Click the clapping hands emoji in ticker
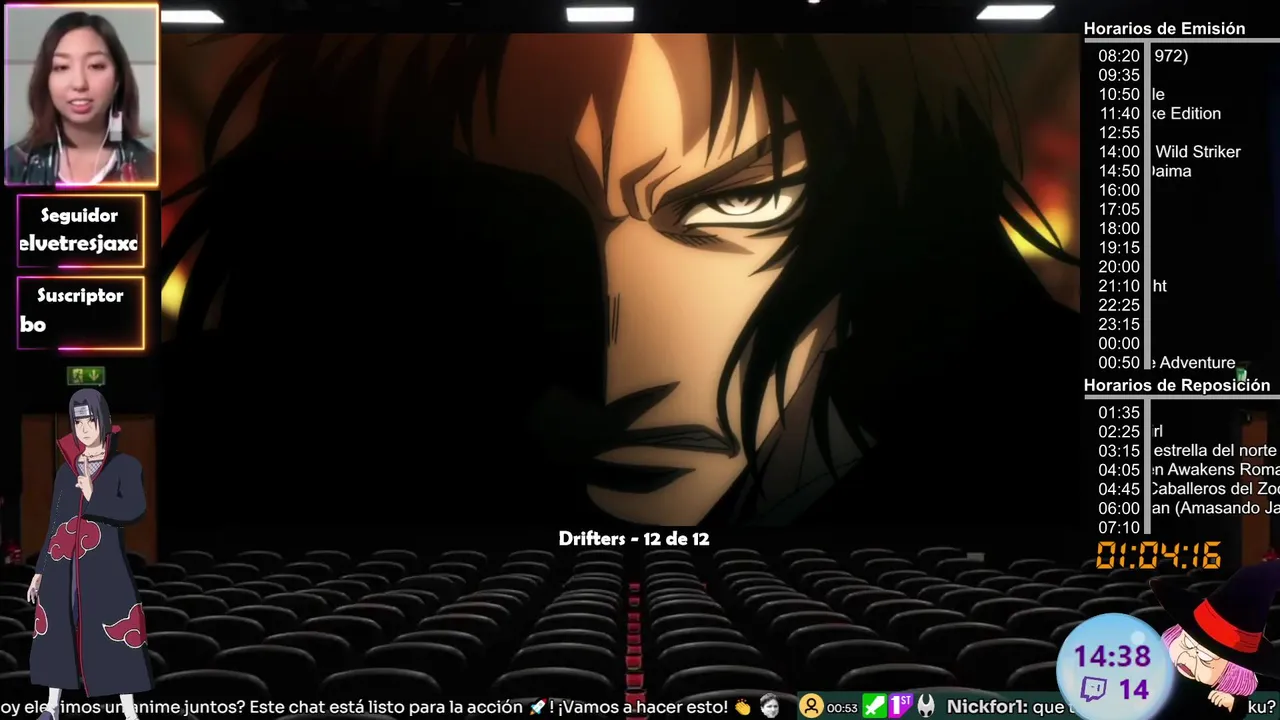Screen dimensions: 1280x720 click(742, 707)
